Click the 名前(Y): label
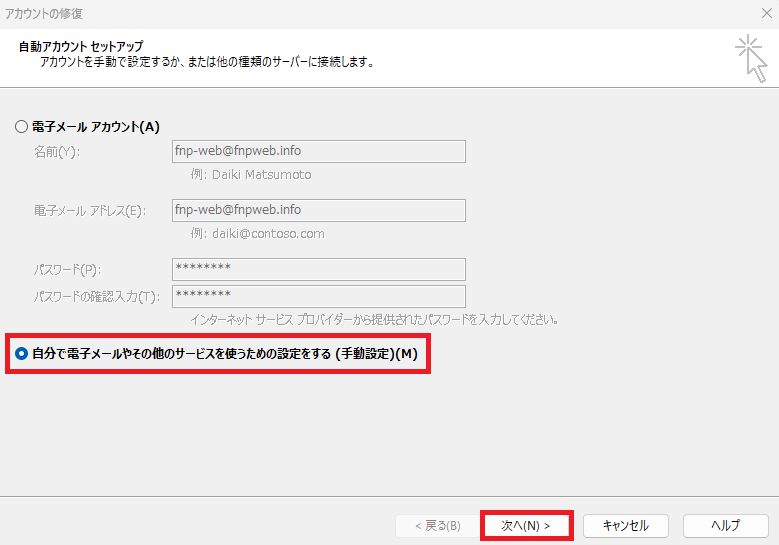This screenshot has height=545, width=779. tap(57, 152)
